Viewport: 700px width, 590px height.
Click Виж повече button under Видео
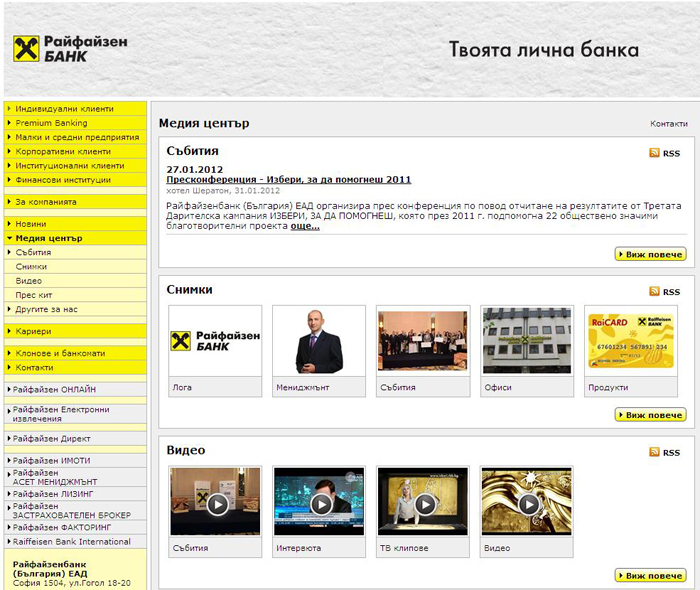tap(650, 576)
